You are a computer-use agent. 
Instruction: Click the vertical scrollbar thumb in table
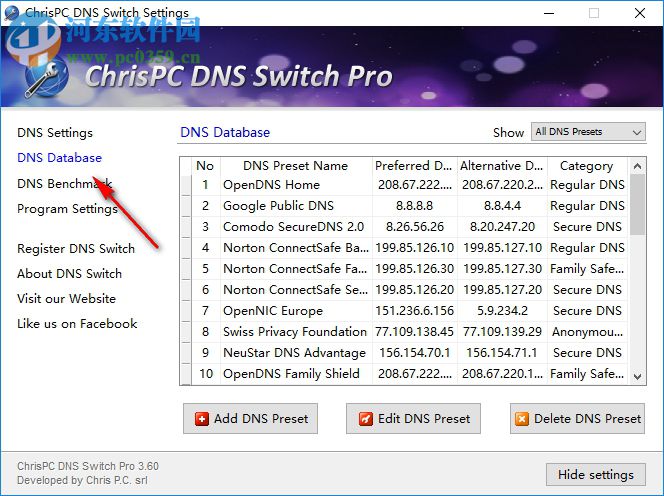coord(637,205)
